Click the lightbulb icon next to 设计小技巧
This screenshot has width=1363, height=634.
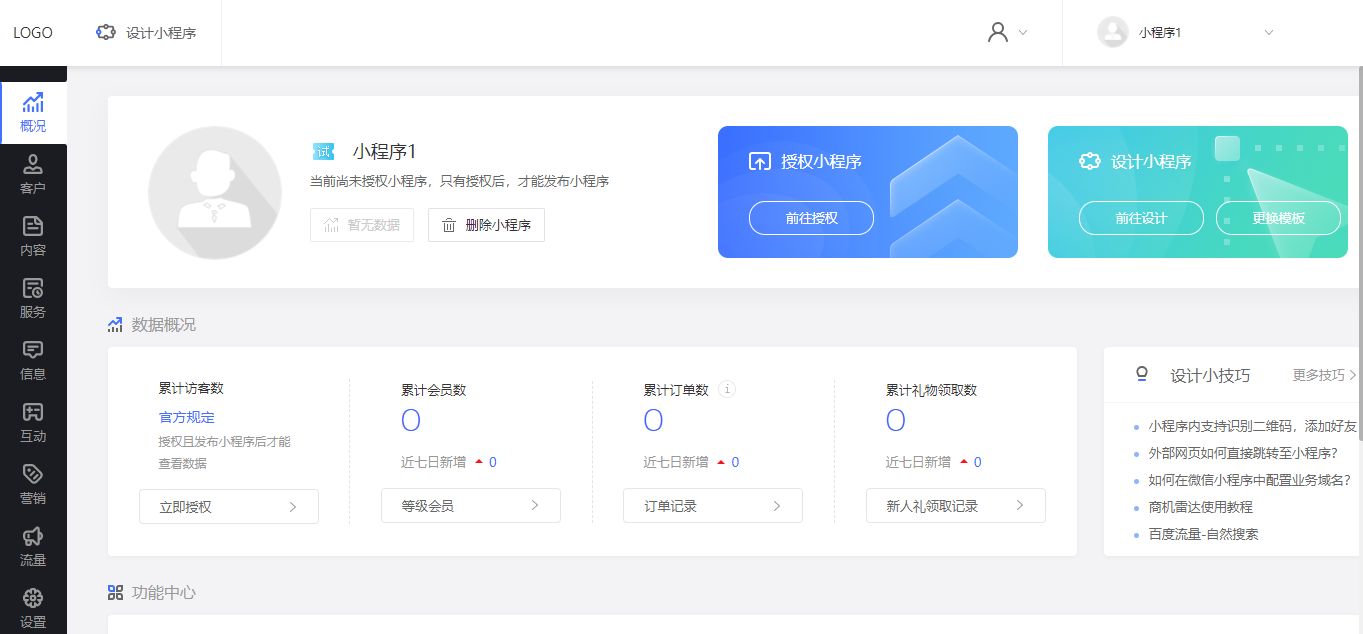coord(1142,374)
